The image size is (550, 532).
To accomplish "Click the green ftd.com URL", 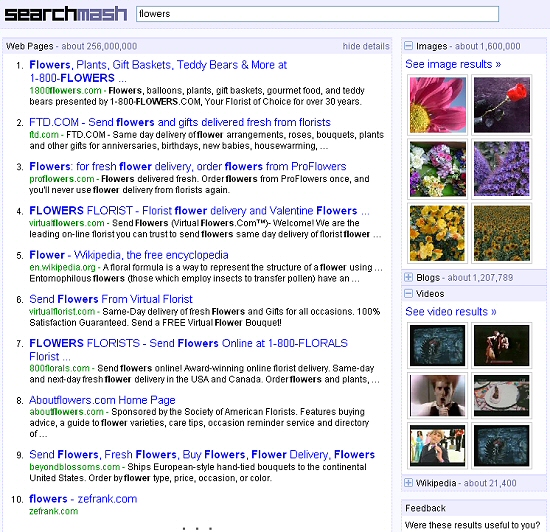I will [44, 135].
